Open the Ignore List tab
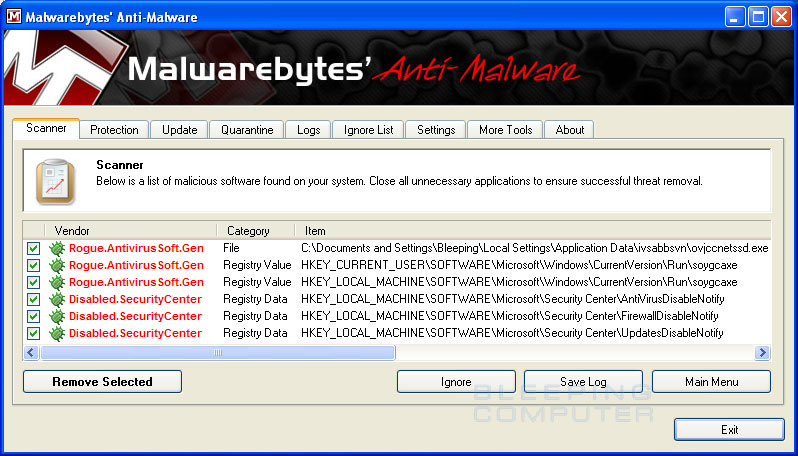This screenshot has width=798, height=456. pos(368,130)
